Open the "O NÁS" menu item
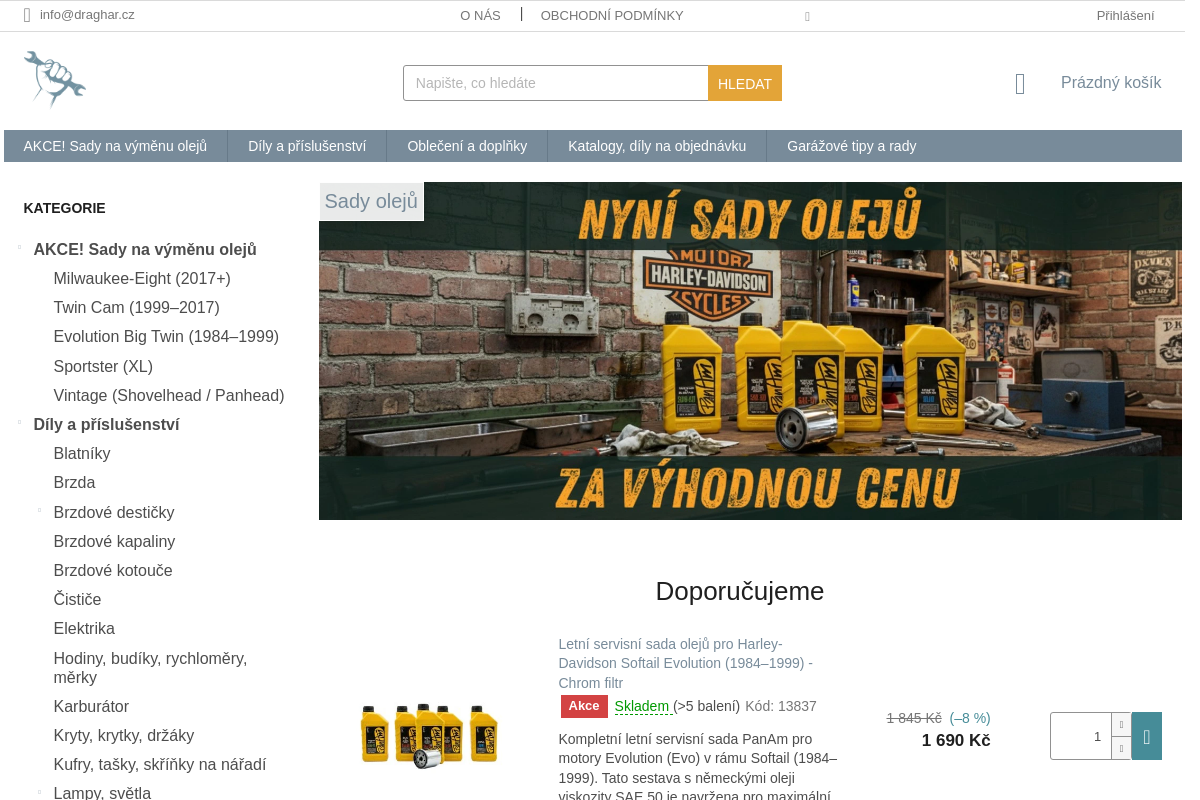 pyautogui.click(x=480, y=15)
